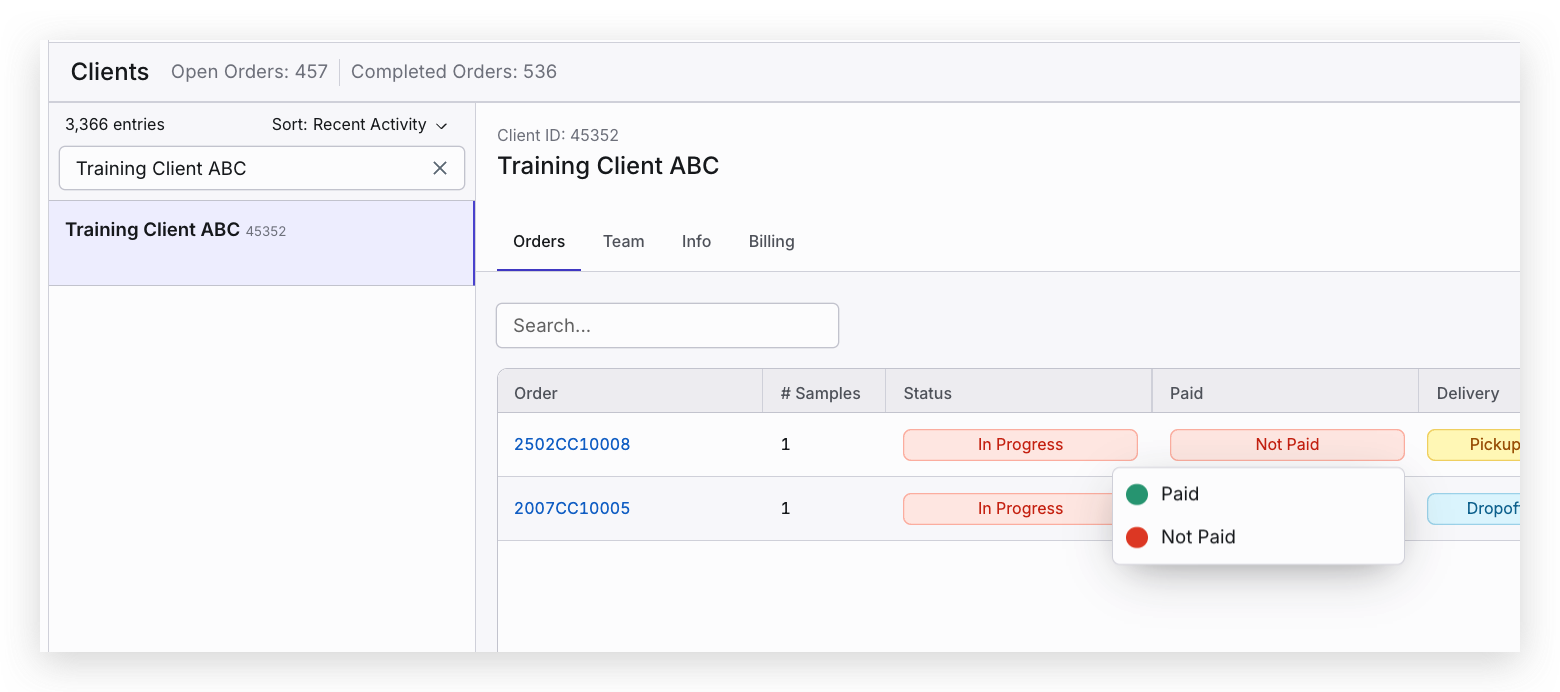Switch to the Orders tab
The height and width of the screenshot is (692, 1560).
[539, 241]
